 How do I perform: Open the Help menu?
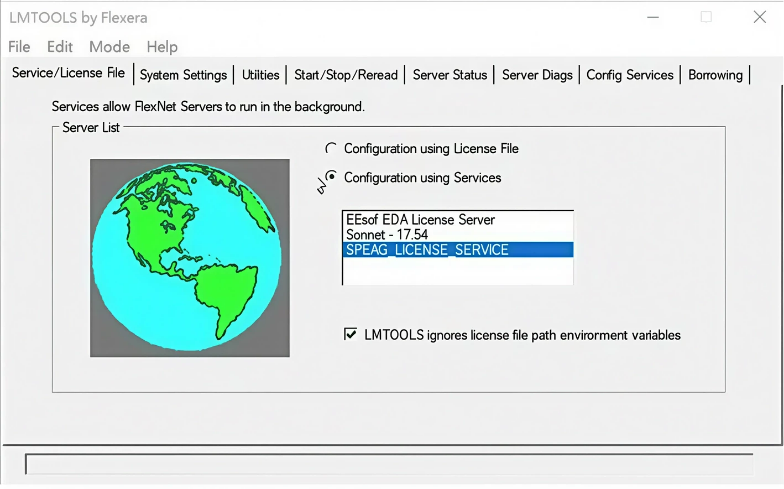[162, 47]
